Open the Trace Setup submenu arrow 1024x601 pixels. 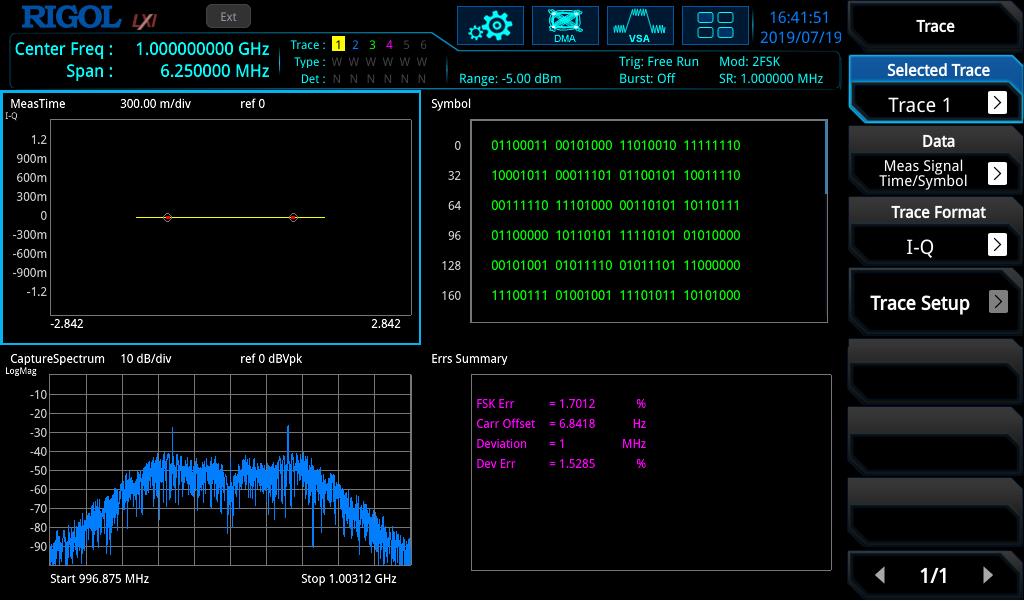pos(998,302)
